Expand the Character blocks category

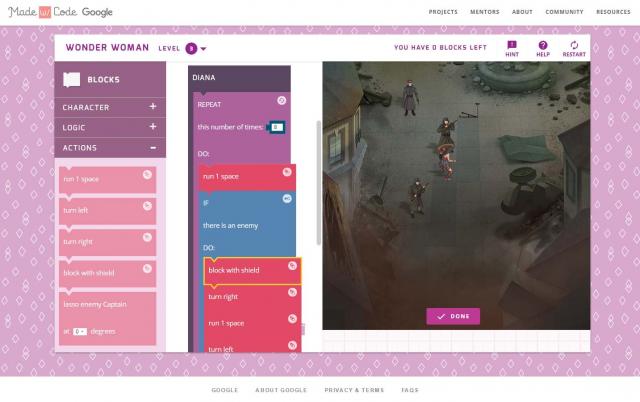(x=153, y=106)
